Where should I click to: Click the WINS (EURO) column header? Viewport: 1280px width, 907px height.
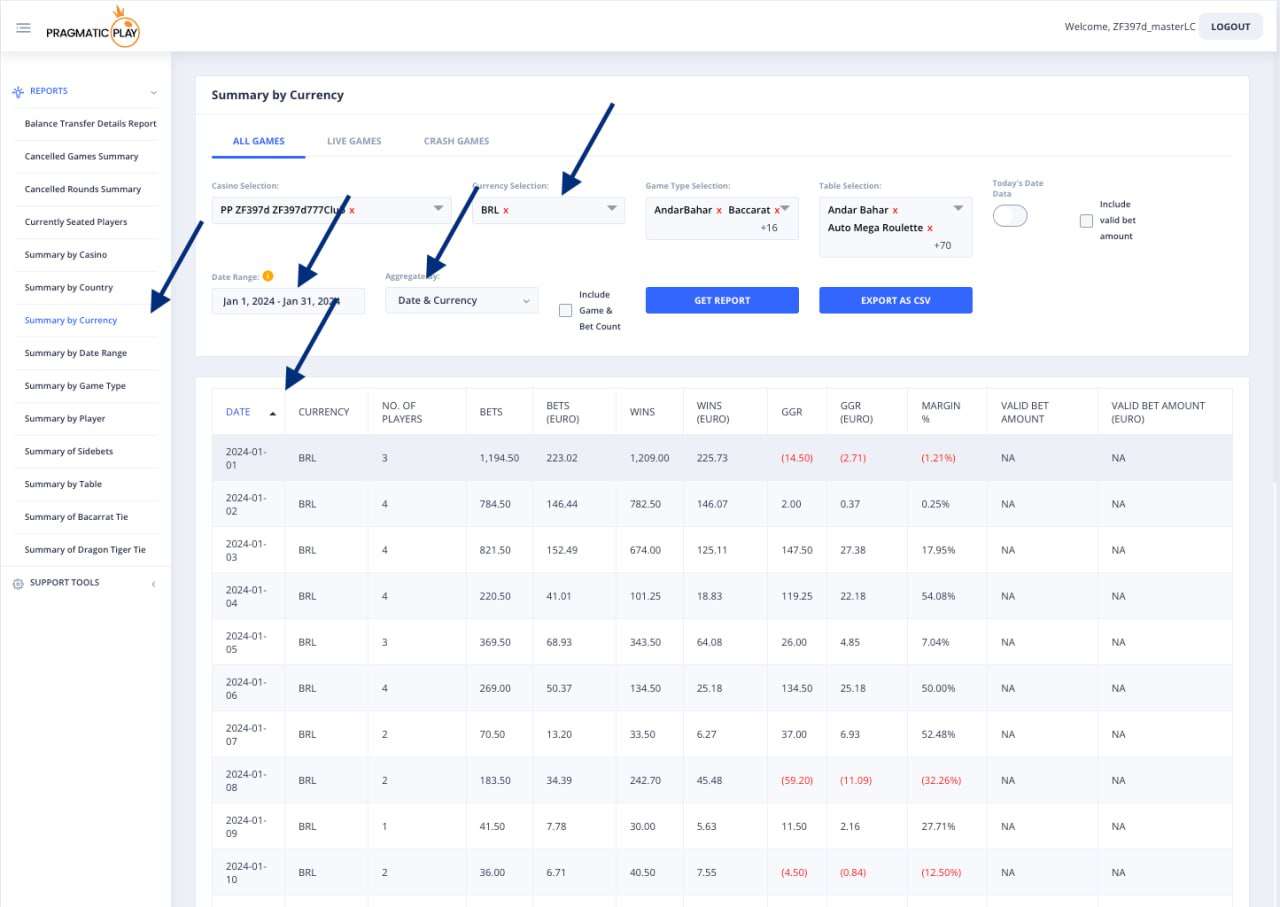(x=715, y=412)
